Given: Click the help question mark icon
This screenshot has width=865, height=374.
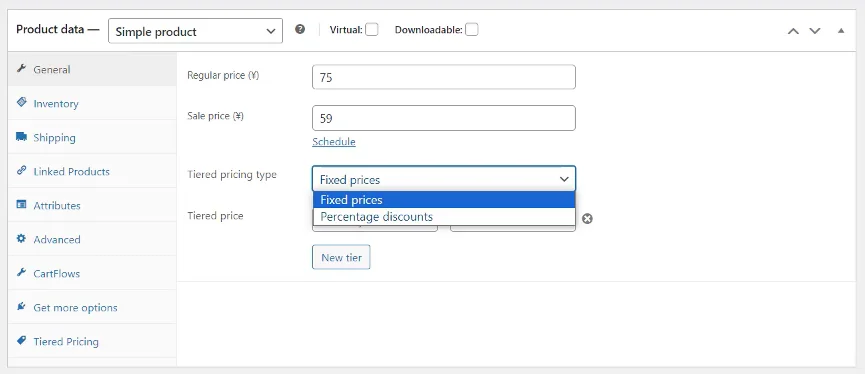Looking at the screenshot, I should (x=300, y=29).
